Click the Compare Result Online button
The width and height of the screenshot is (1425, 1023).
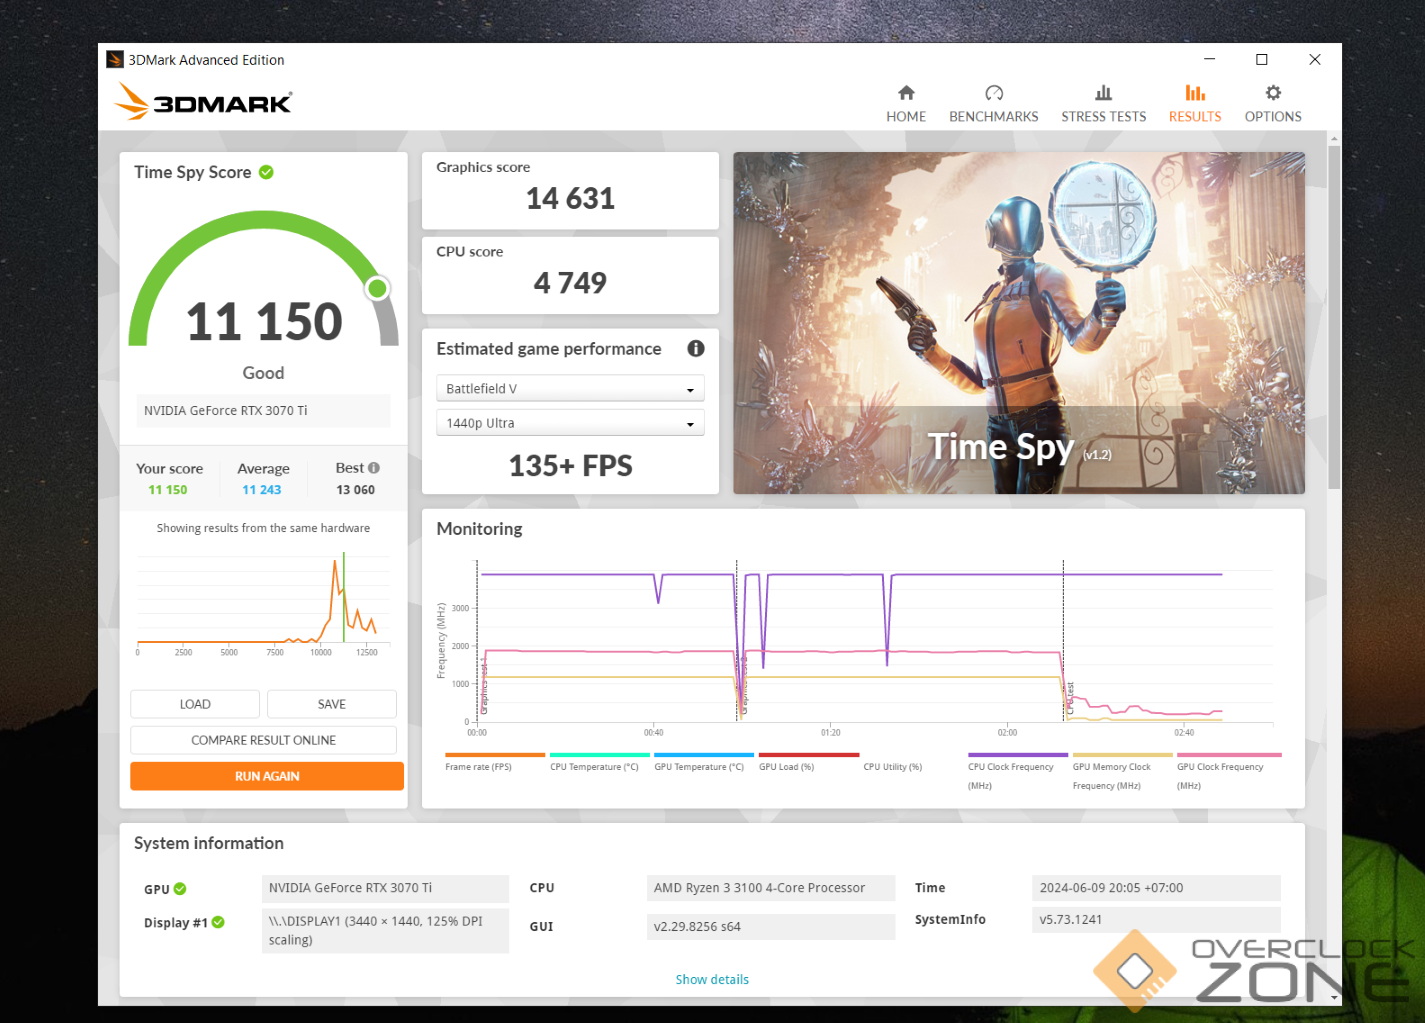click(x=263, y=740)
